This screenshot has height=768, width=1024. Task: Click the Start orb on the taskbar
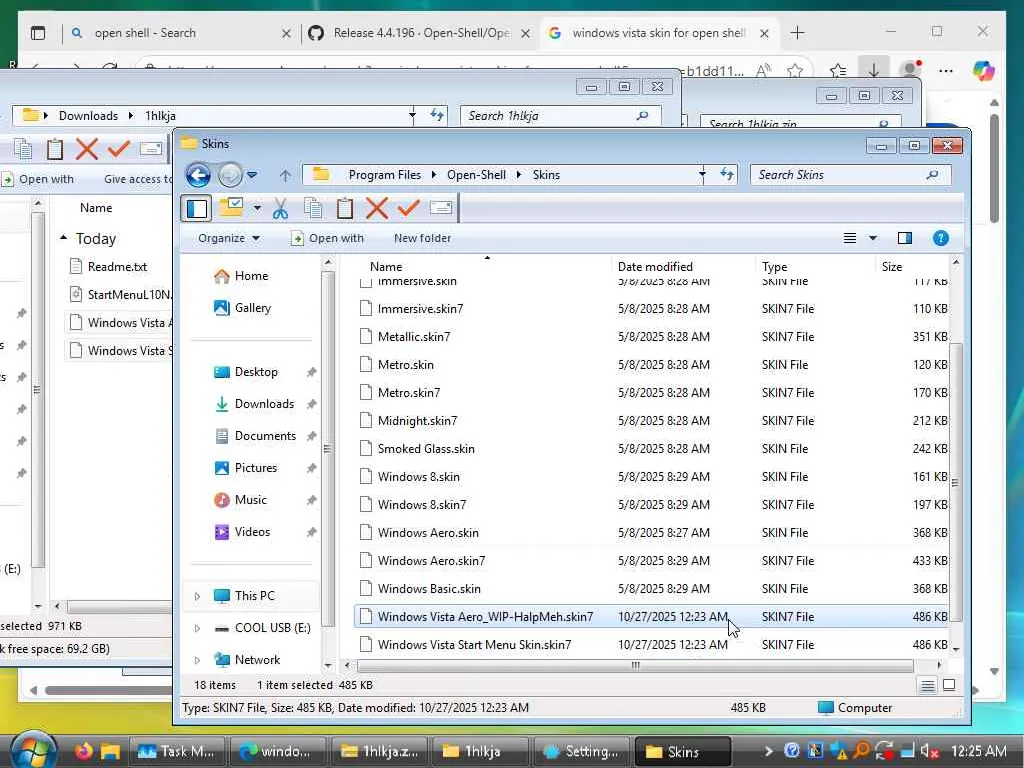pos(33,751)
